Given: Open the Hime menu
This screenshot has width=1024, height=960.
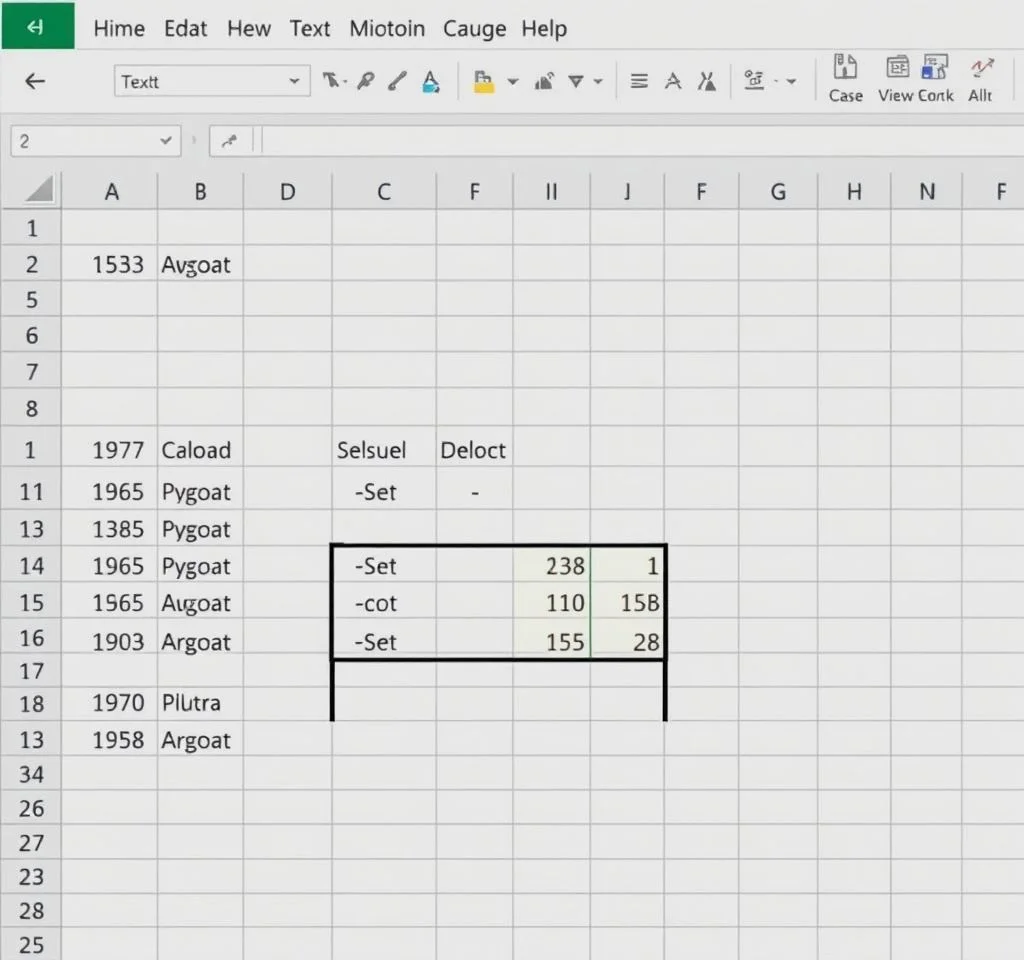Looking at the screenshot, I should point(120,29).
